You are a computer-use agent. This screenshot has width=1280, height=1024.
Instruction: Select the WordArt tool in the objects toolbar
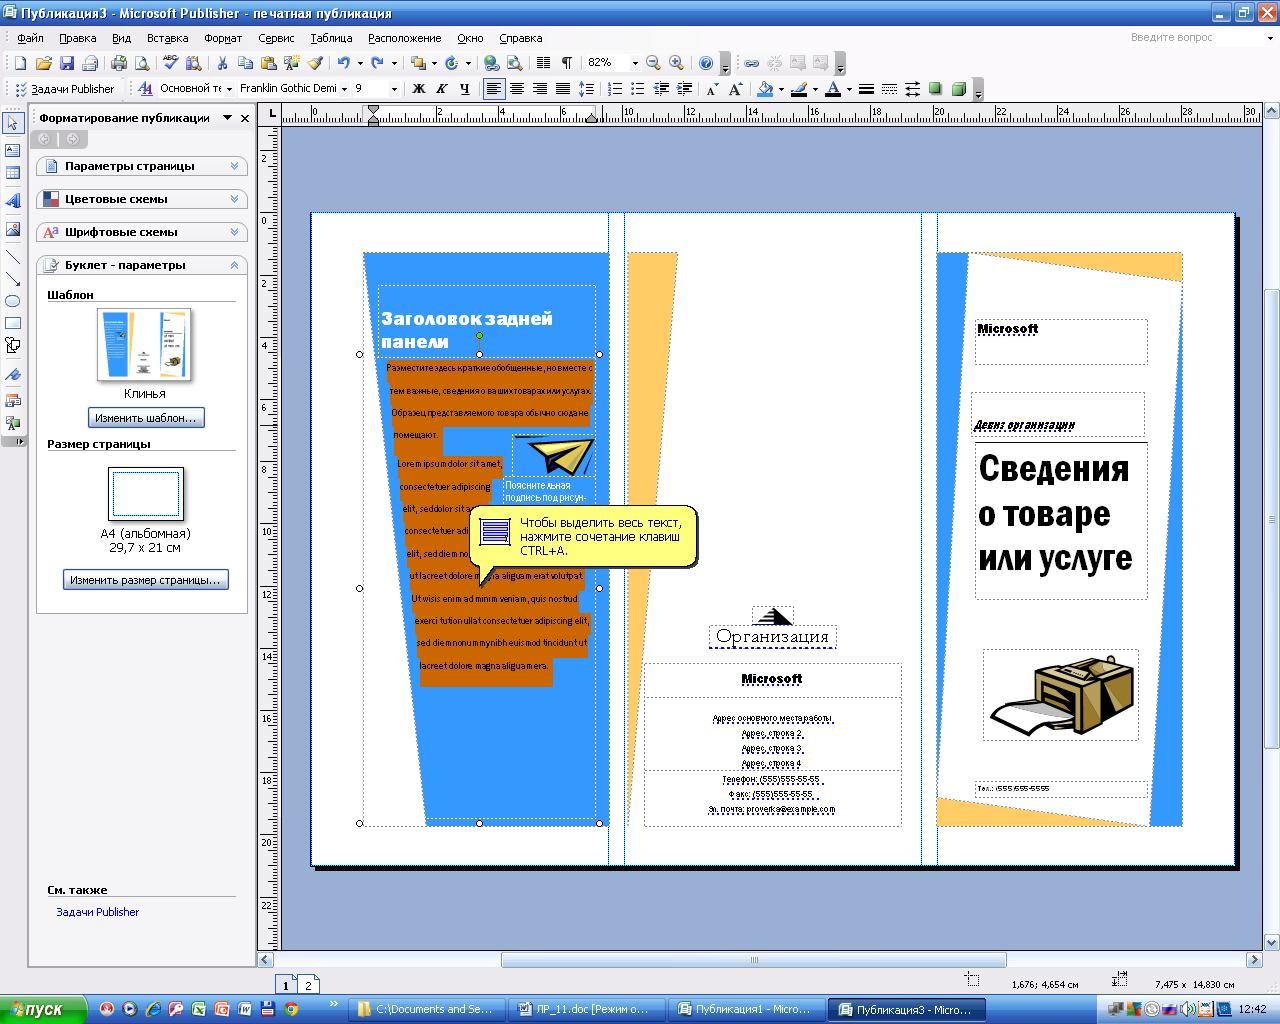(x=13, y=201)
